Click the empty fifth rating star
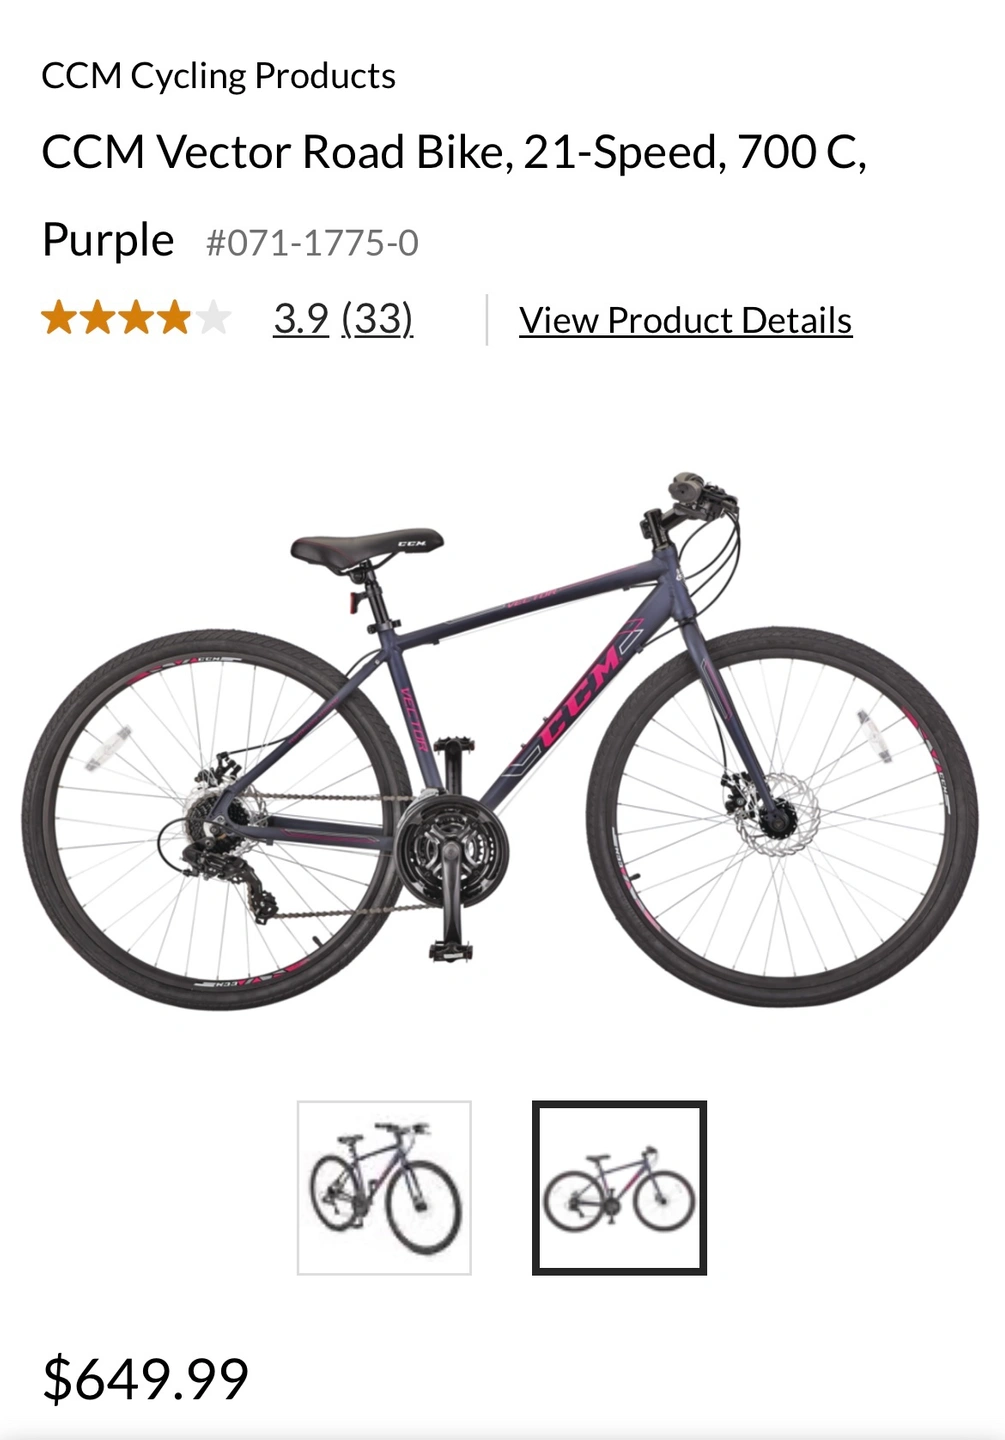Image resolution: width=1005 pixels, height=1440 pixels. click(x=213, y=318)
